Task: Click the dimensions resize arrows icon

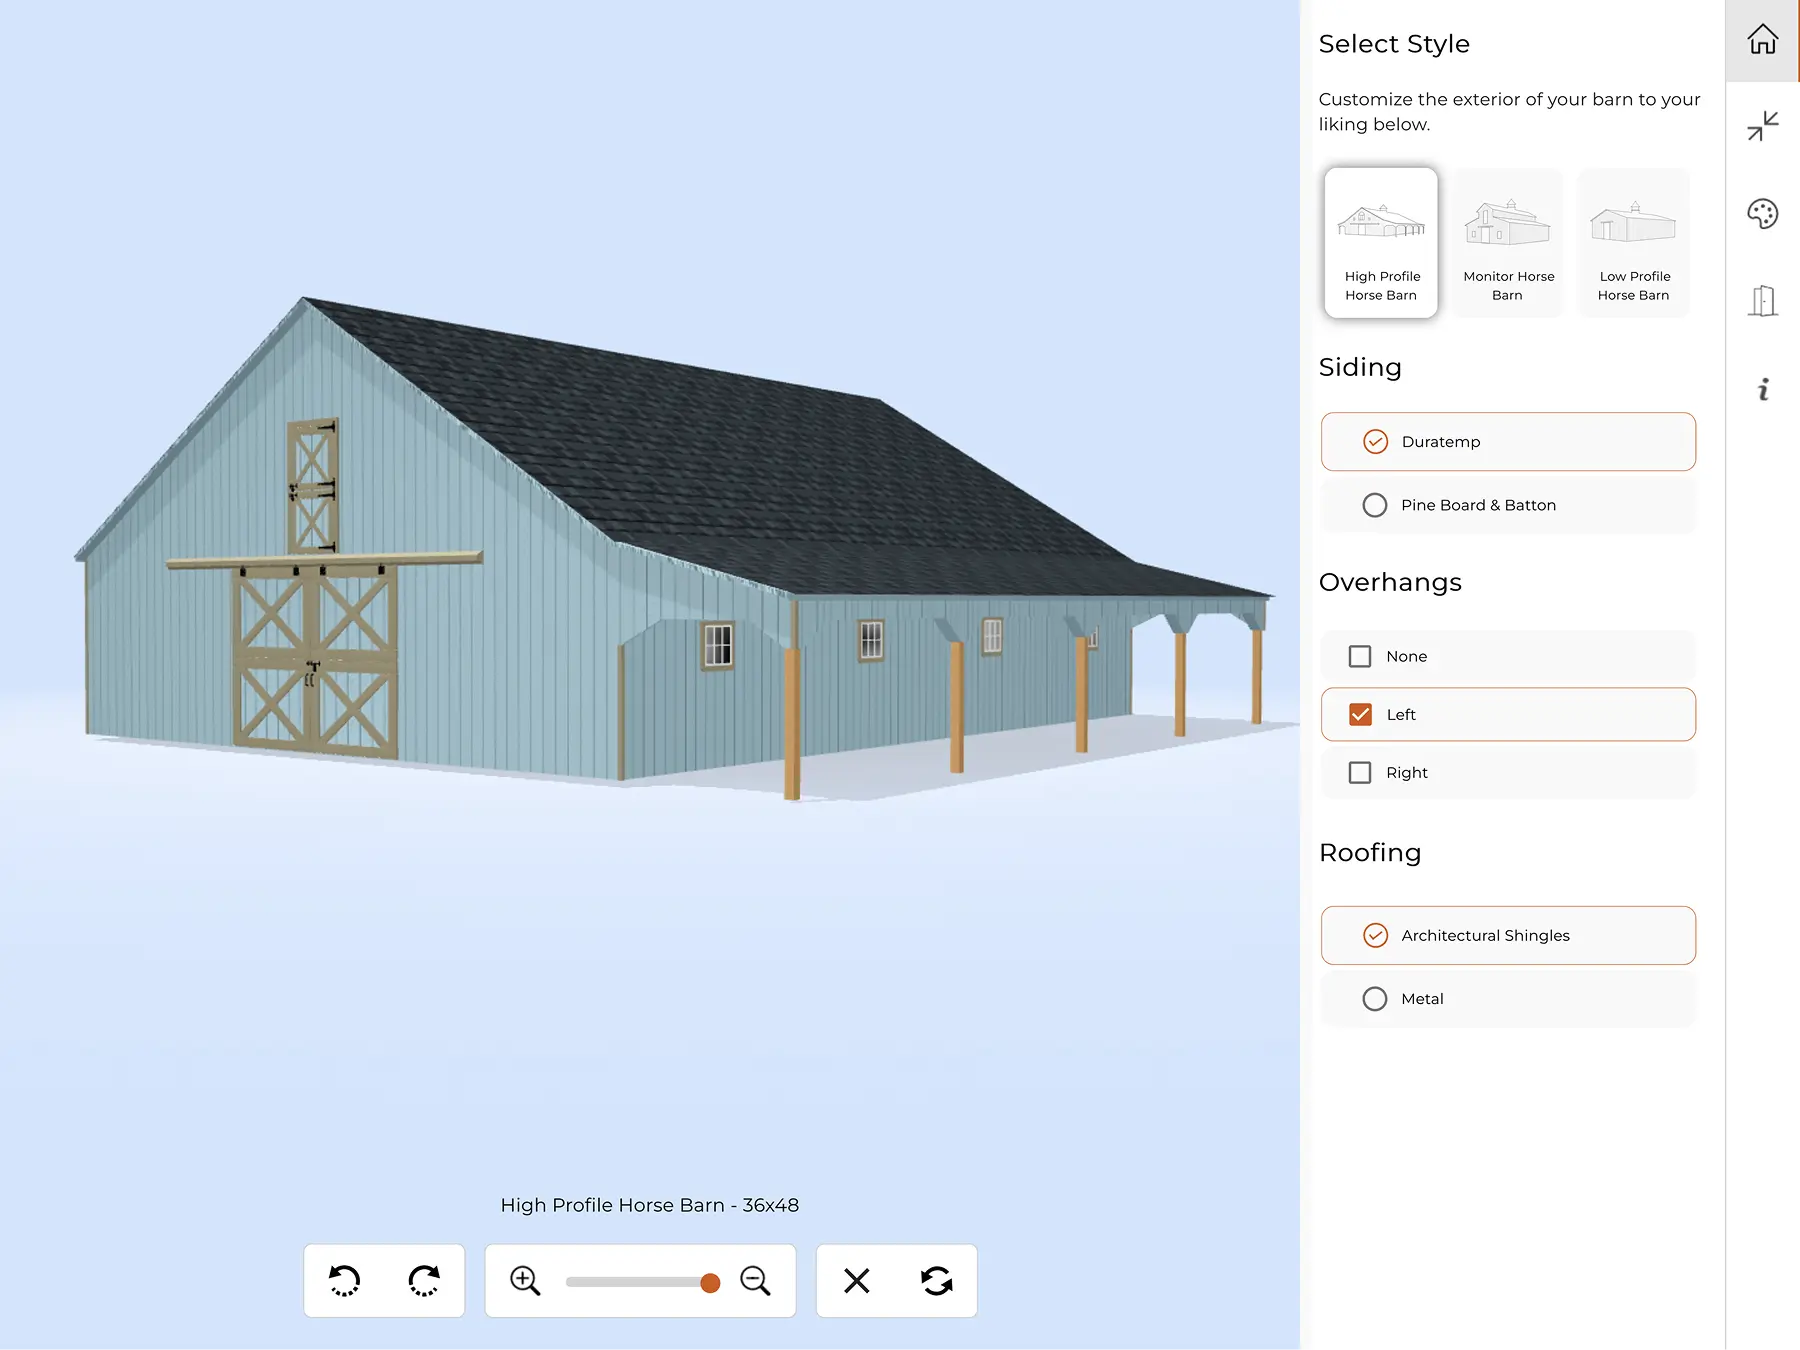Action: pyautogui.click(x=1762, y=126)
